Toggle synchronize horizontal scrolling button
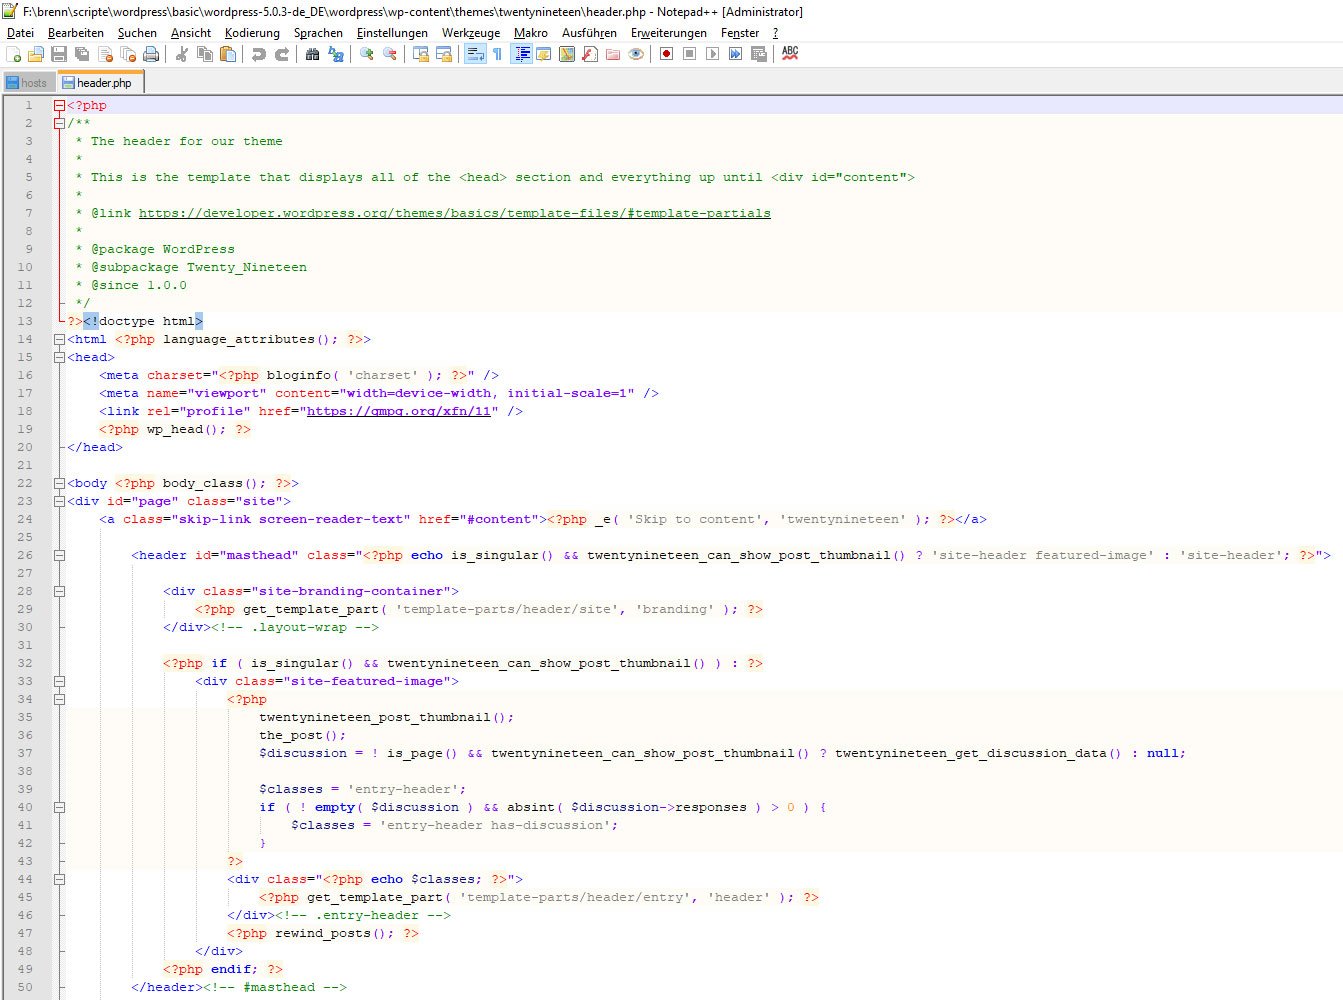The height and width of the screenshot is (1000, 1343). coord(444,54)
